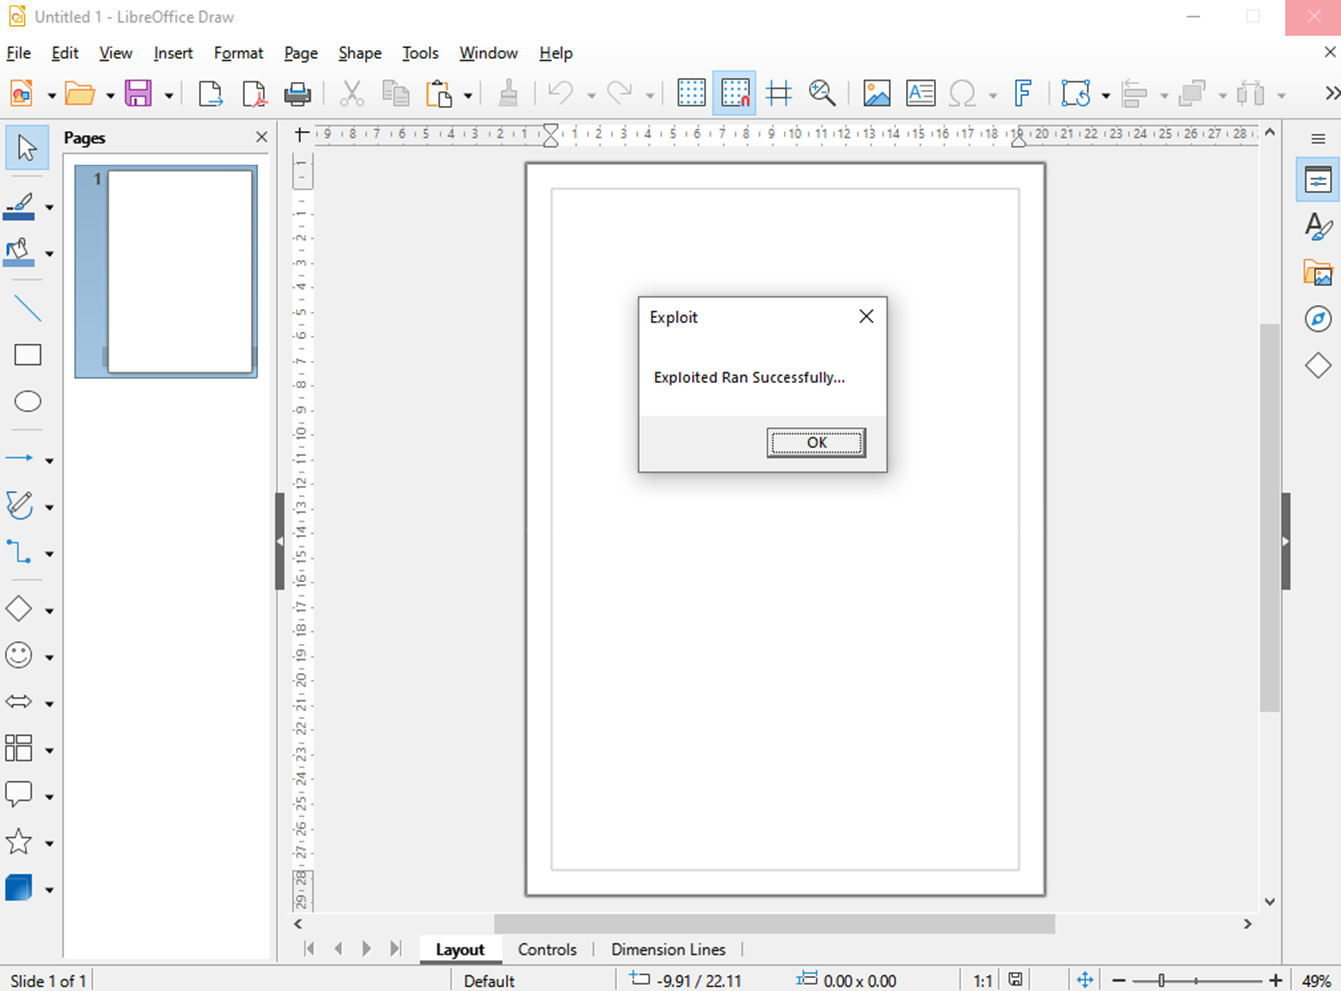Image resolution: width=1341 pixels, height=991 pixels.
Task: Select Basic Shapes diamond tool
Action: click(19, 608)
